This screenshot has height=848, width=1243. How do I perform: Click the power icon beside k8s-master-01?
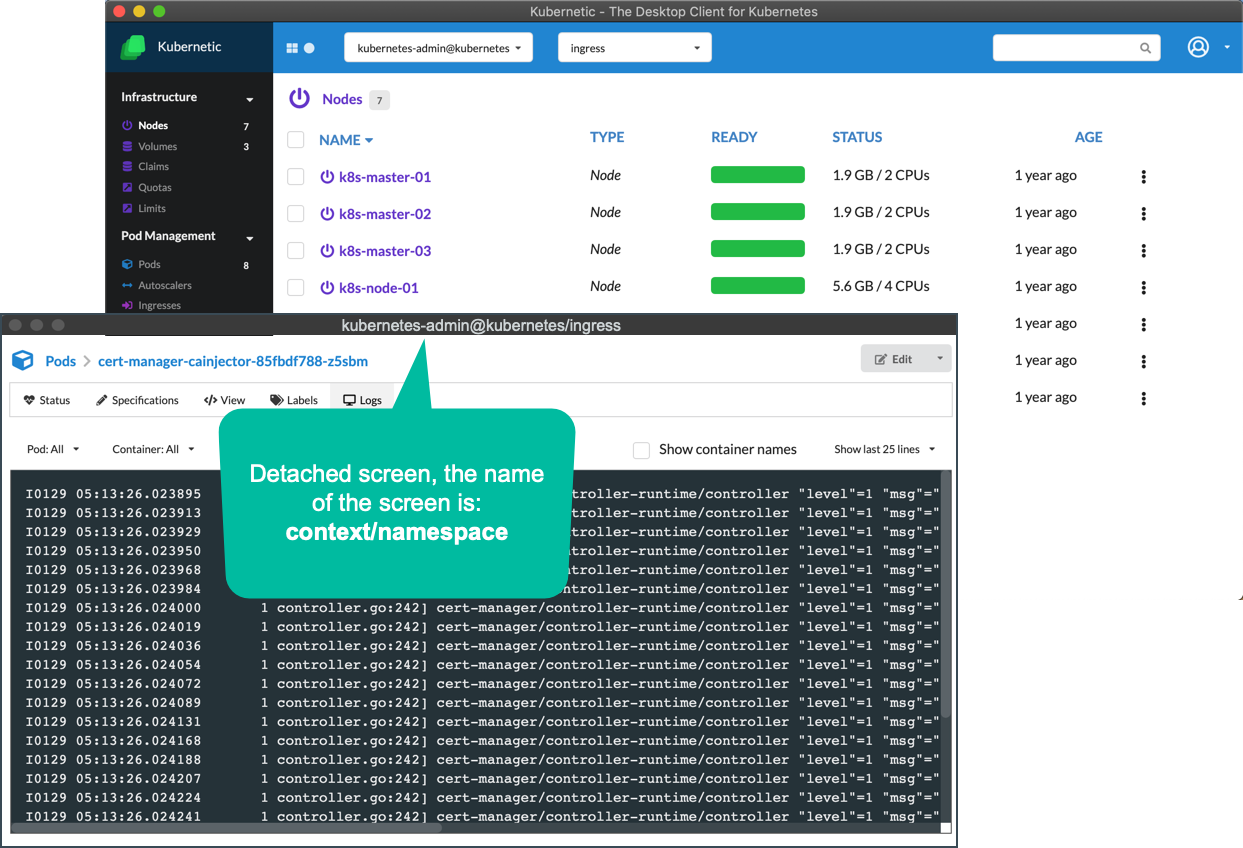(x=326, y=177)
